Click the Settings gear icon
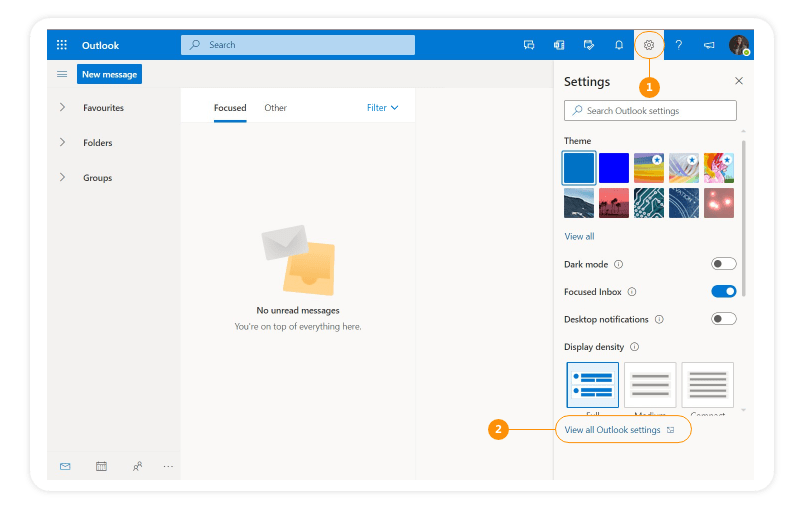The image size is (800, 517). tap(649, 45)
